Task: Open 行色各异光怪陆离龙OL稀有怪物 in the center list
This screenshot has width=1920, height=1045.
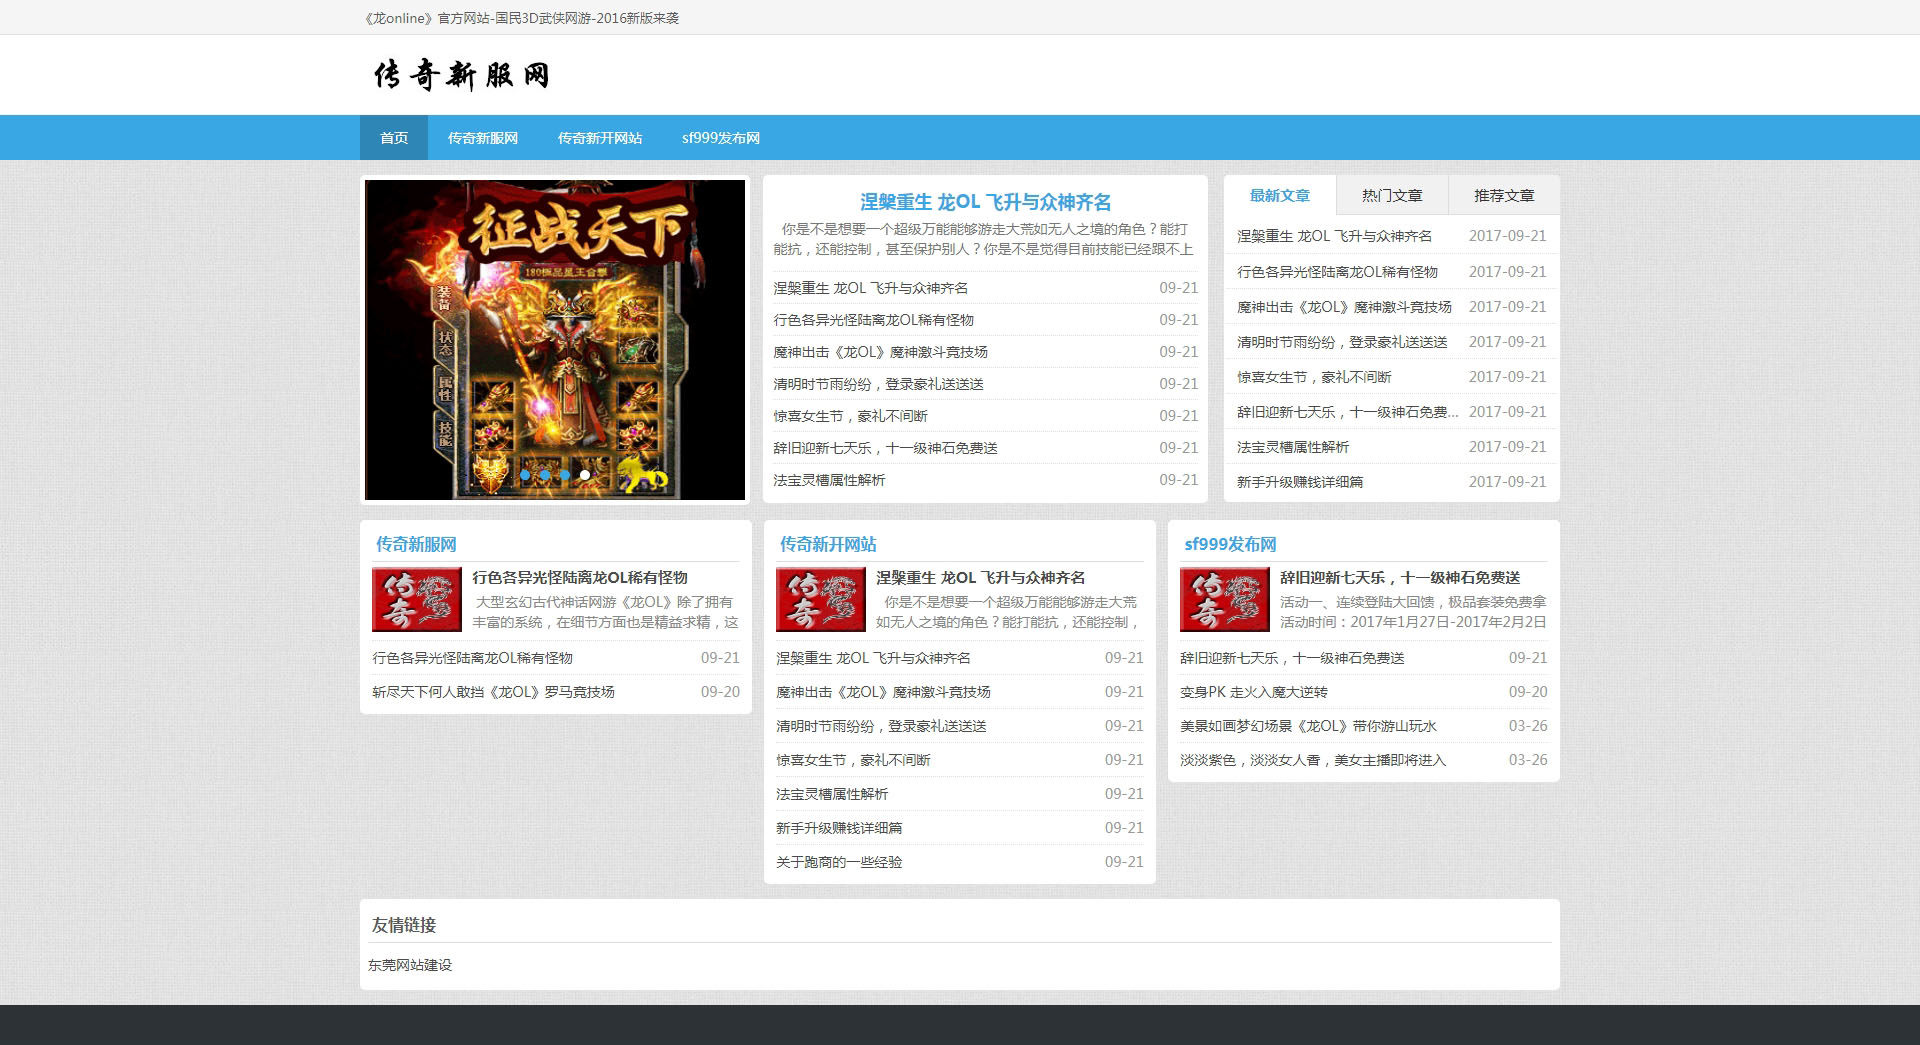Action: [873, 320]
